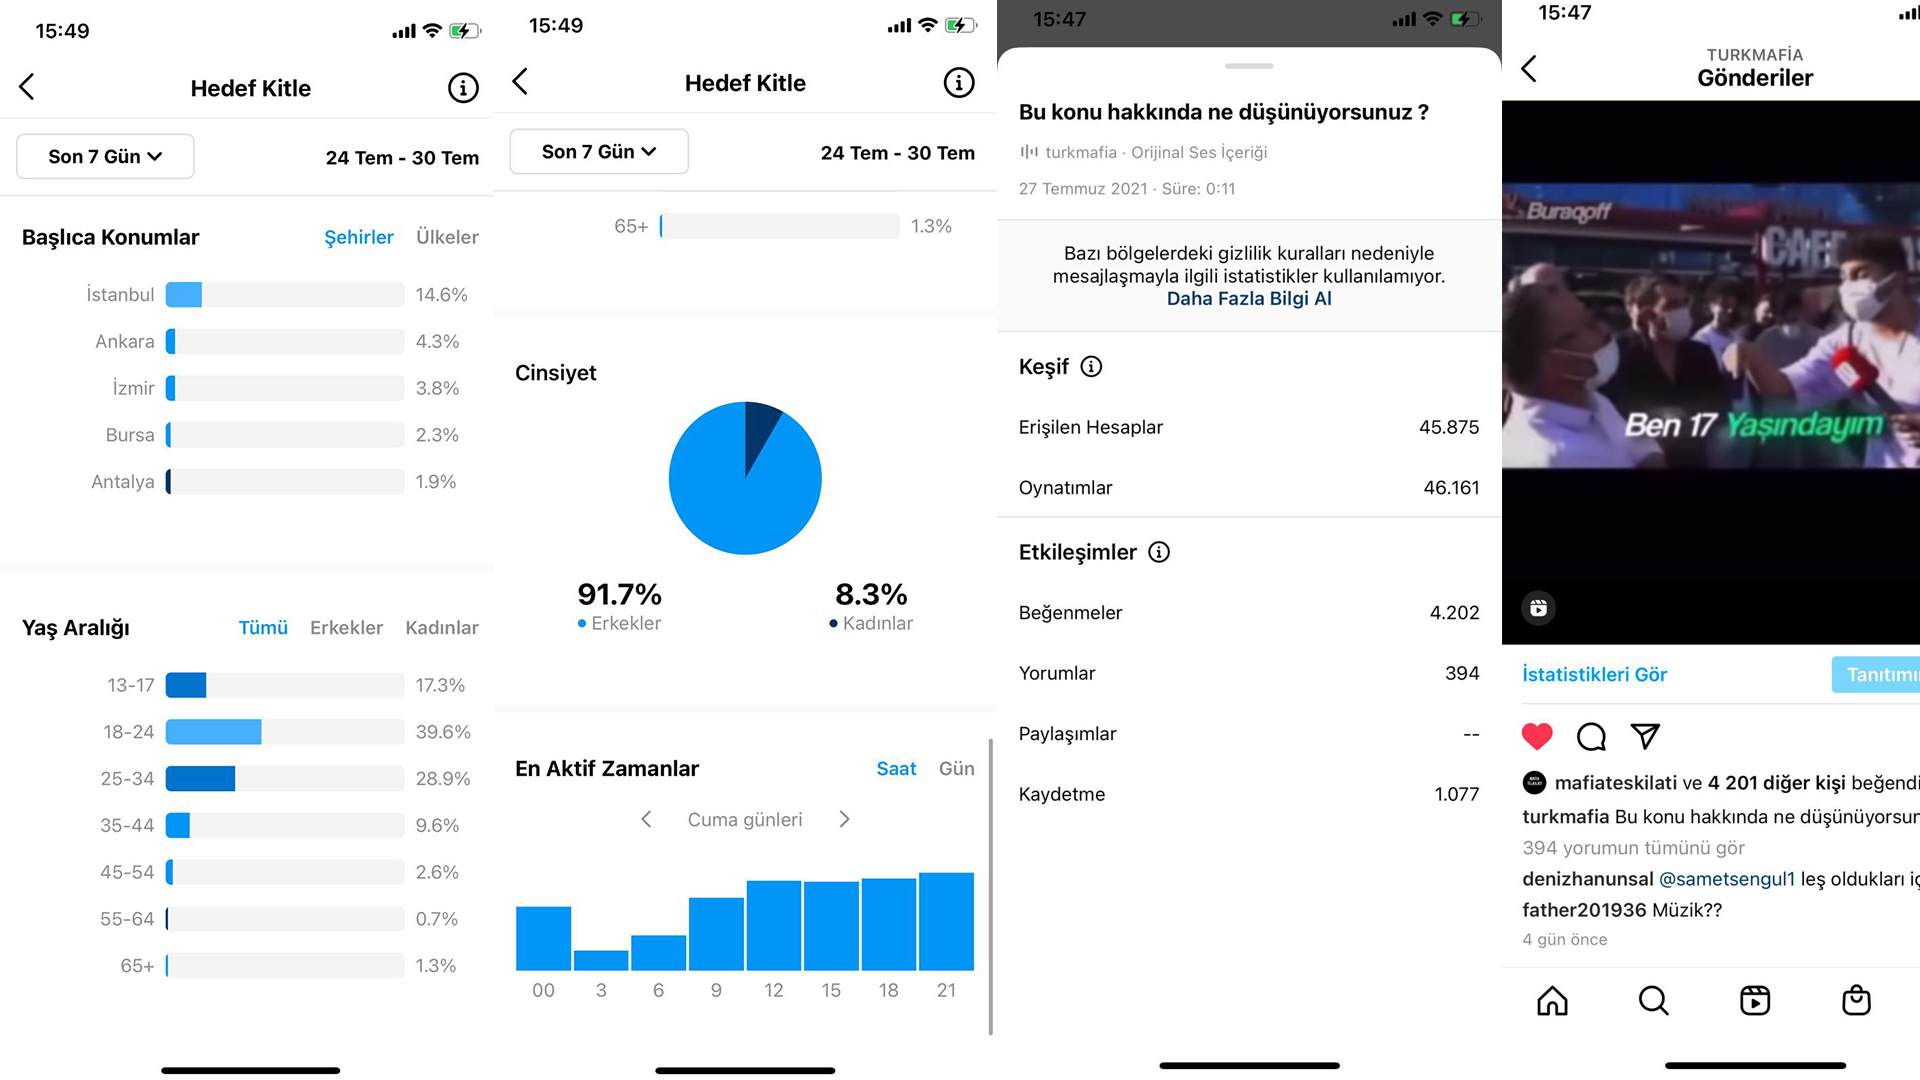Open the @sametsengul1 mention
The height and width of the screenshot is (1080, 1920).
click(x=1727, y=879)
